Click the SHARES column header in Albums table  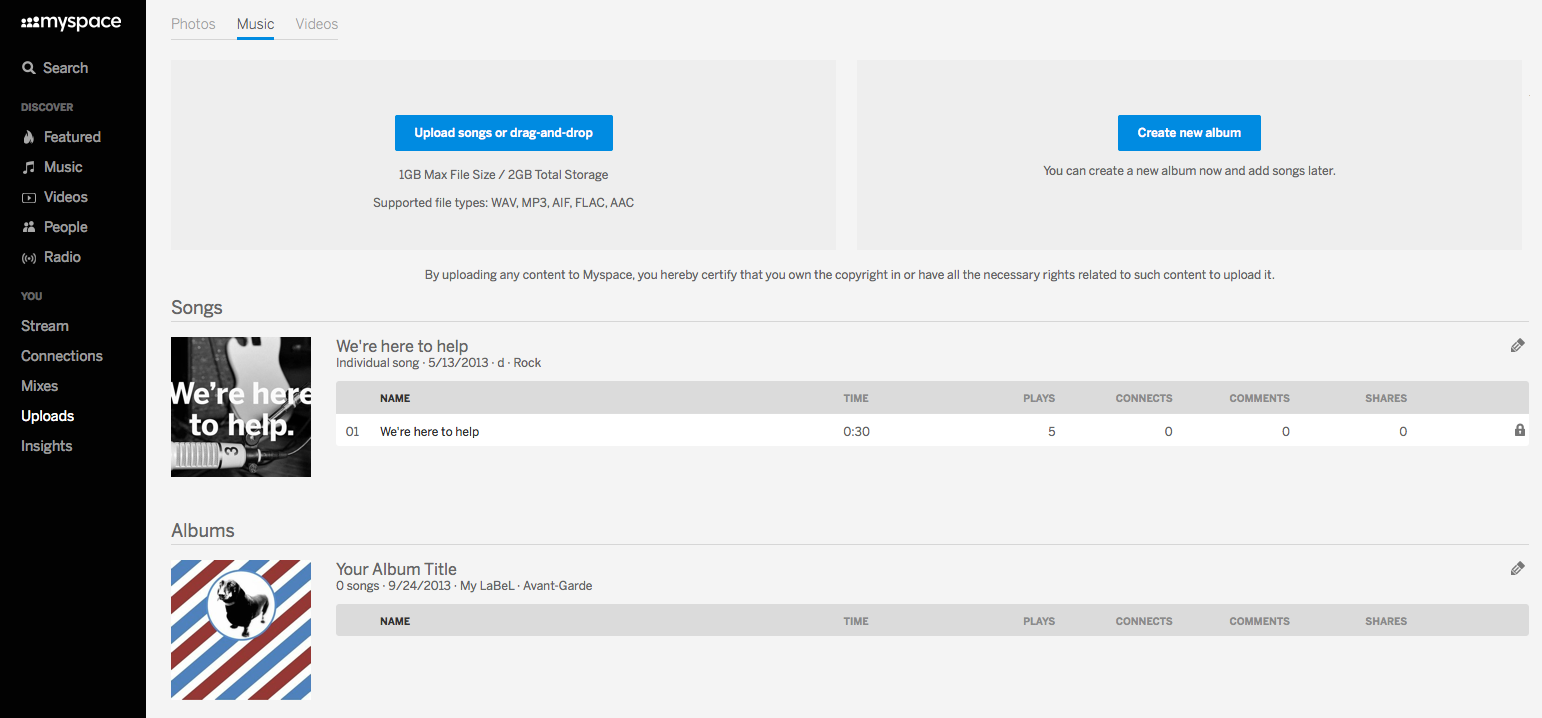coord(1386,621)
